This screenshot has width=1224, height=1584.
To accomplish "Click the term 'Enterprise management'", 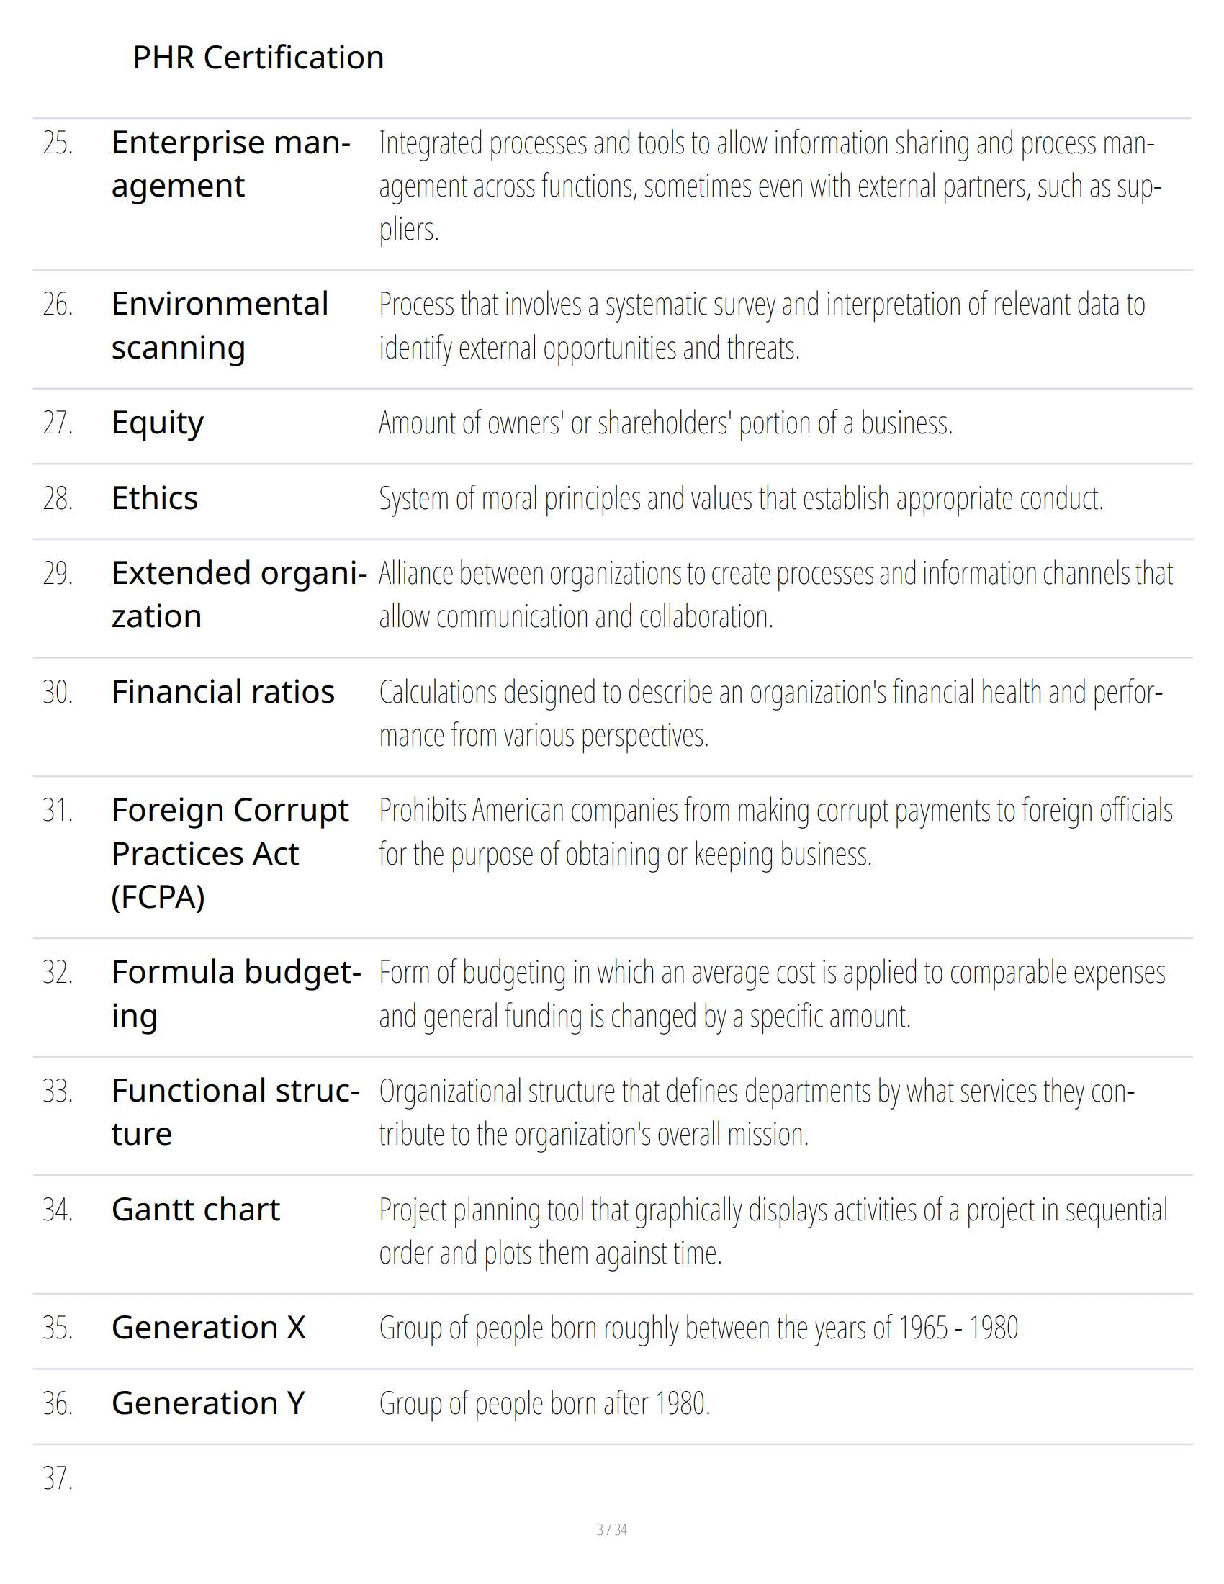I will pyautogui.click(x=230, y=164).
